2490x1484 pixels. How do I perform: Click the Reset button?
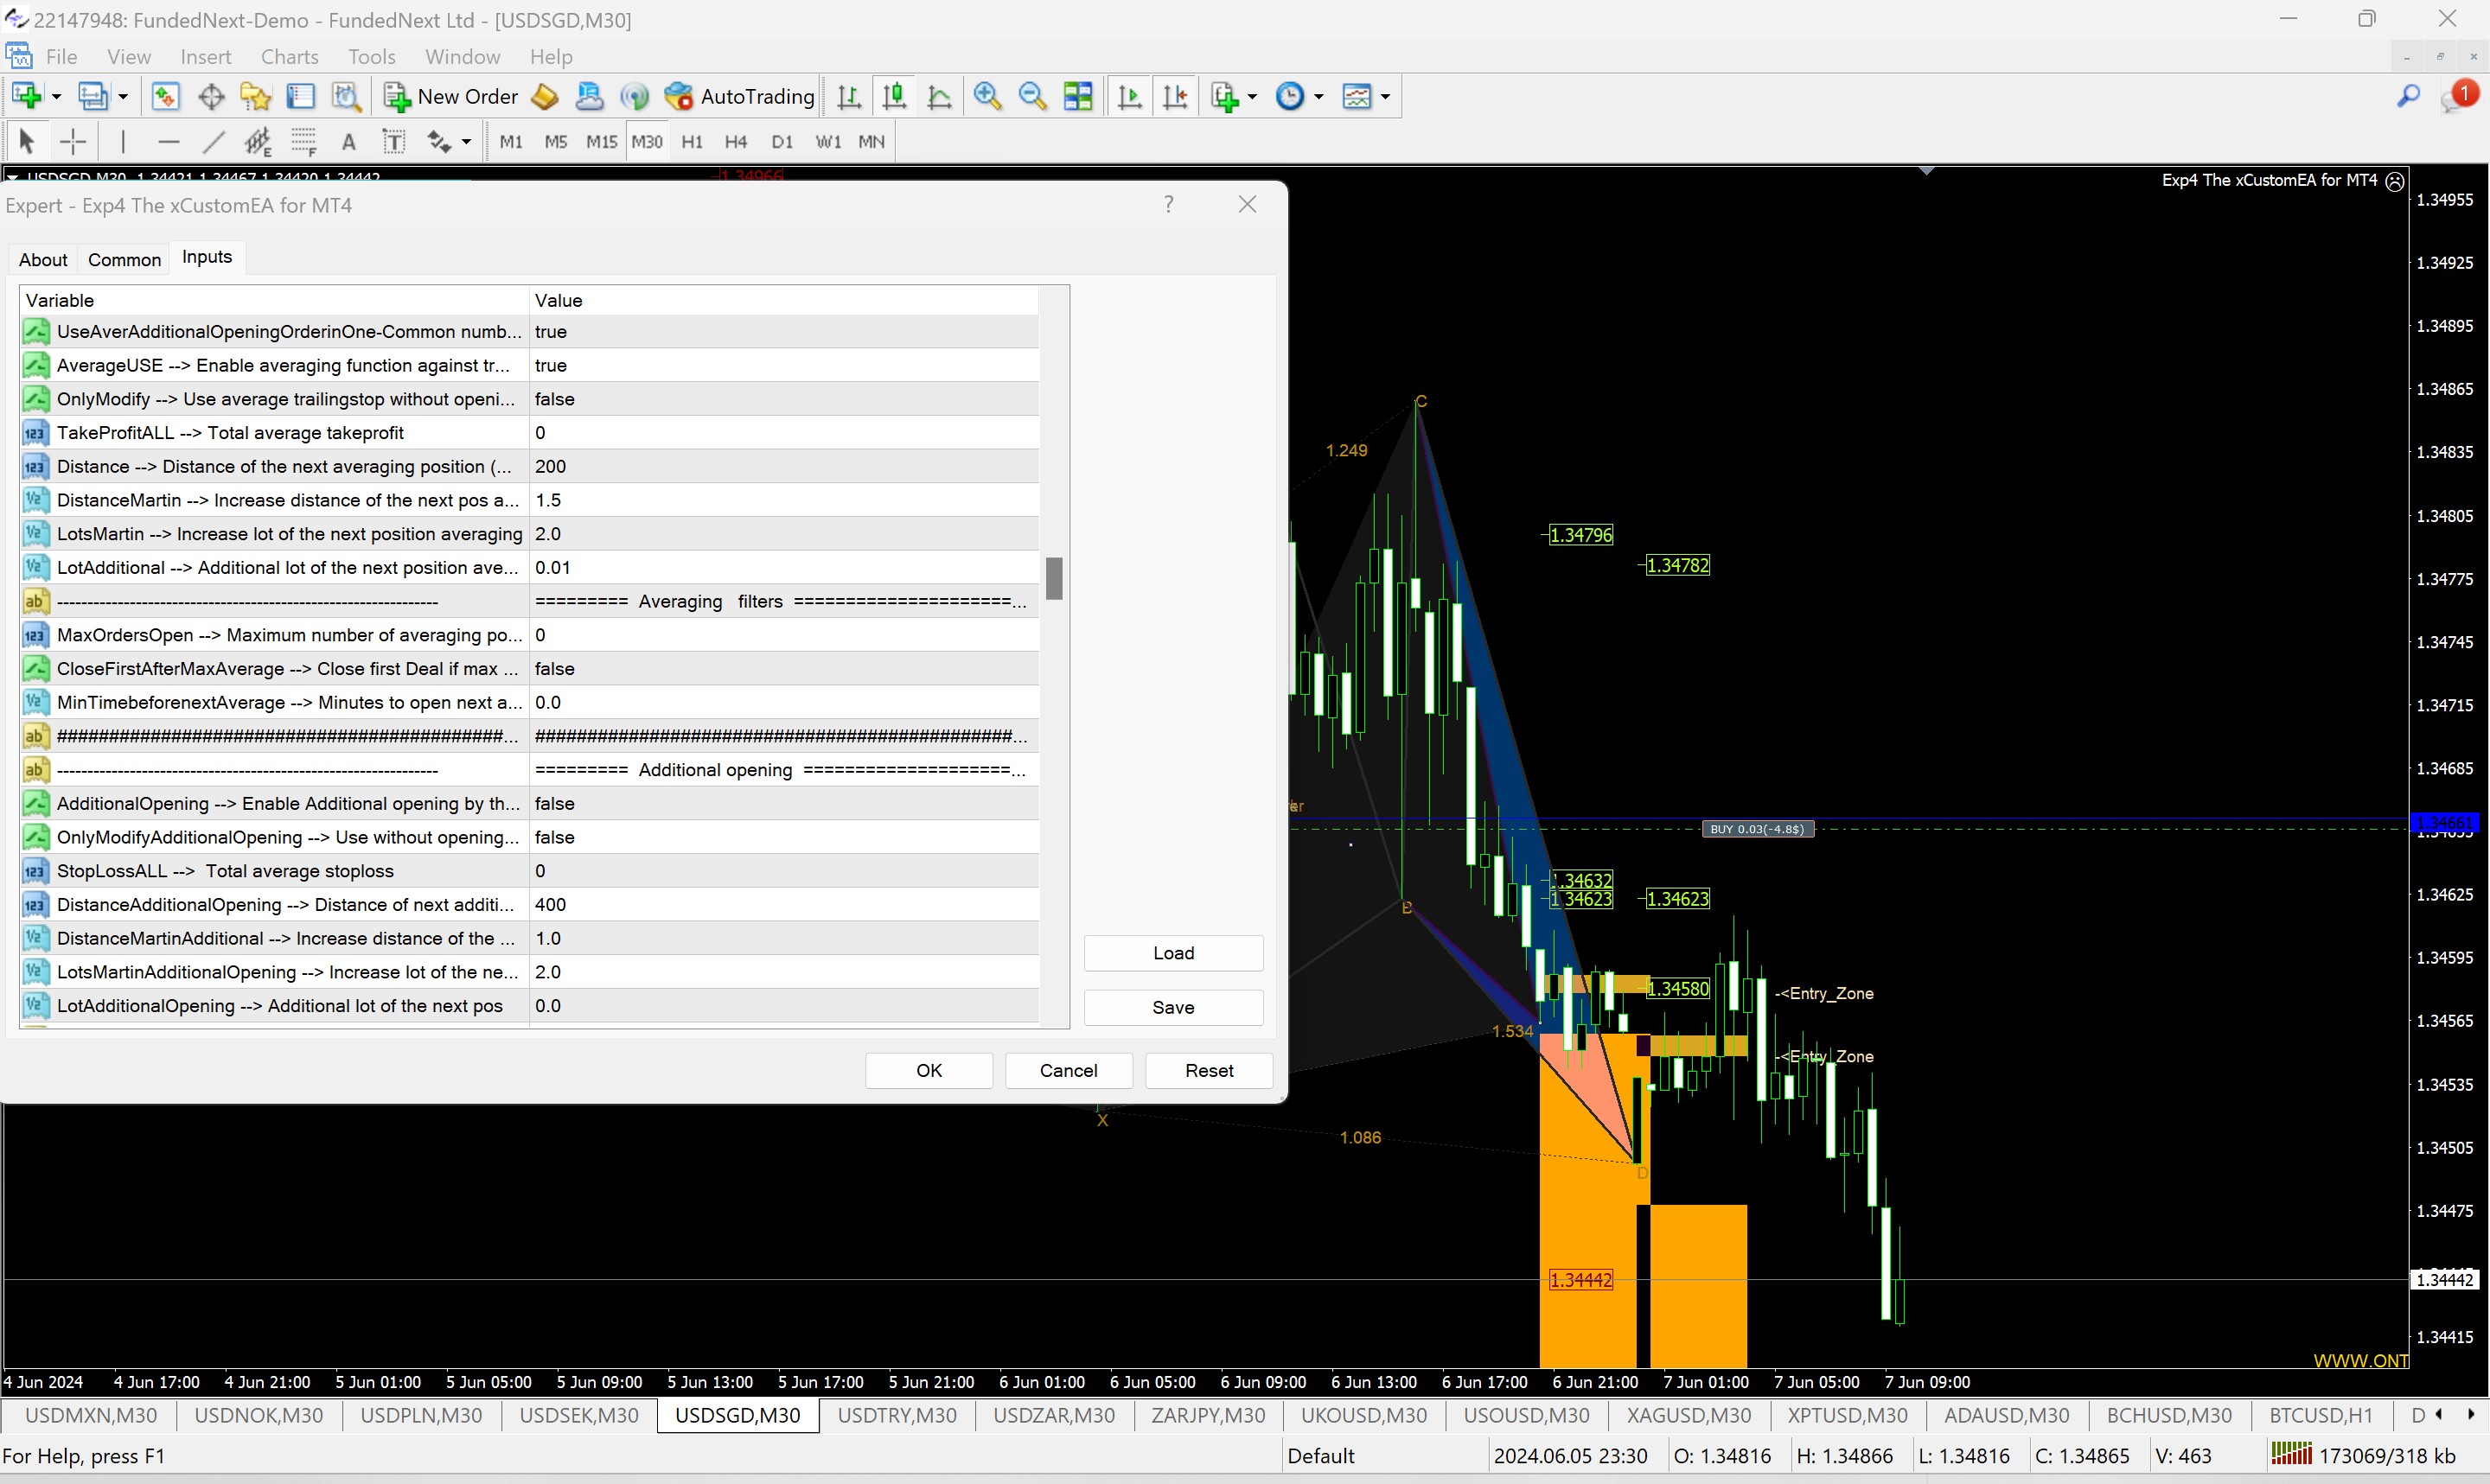click(1208, 1070)
